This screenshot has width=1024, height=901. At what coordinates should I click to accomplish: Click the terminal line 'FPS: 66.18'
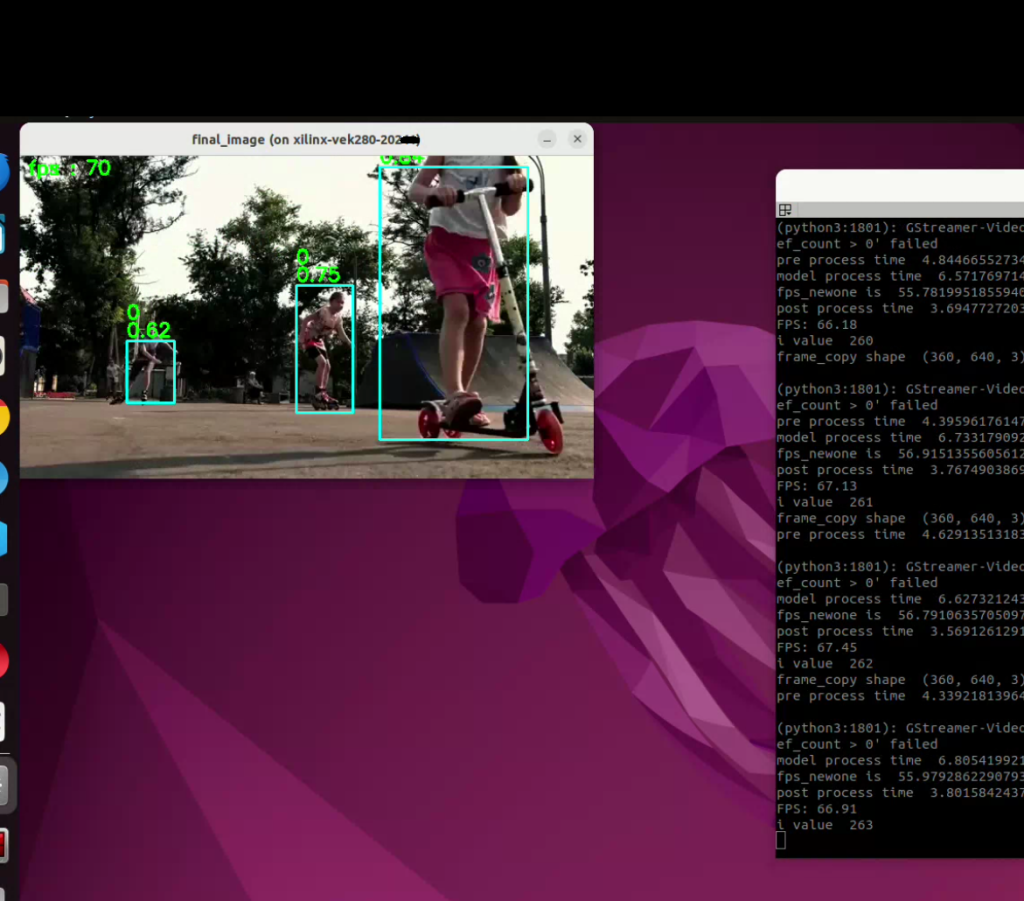coord(816,324)
